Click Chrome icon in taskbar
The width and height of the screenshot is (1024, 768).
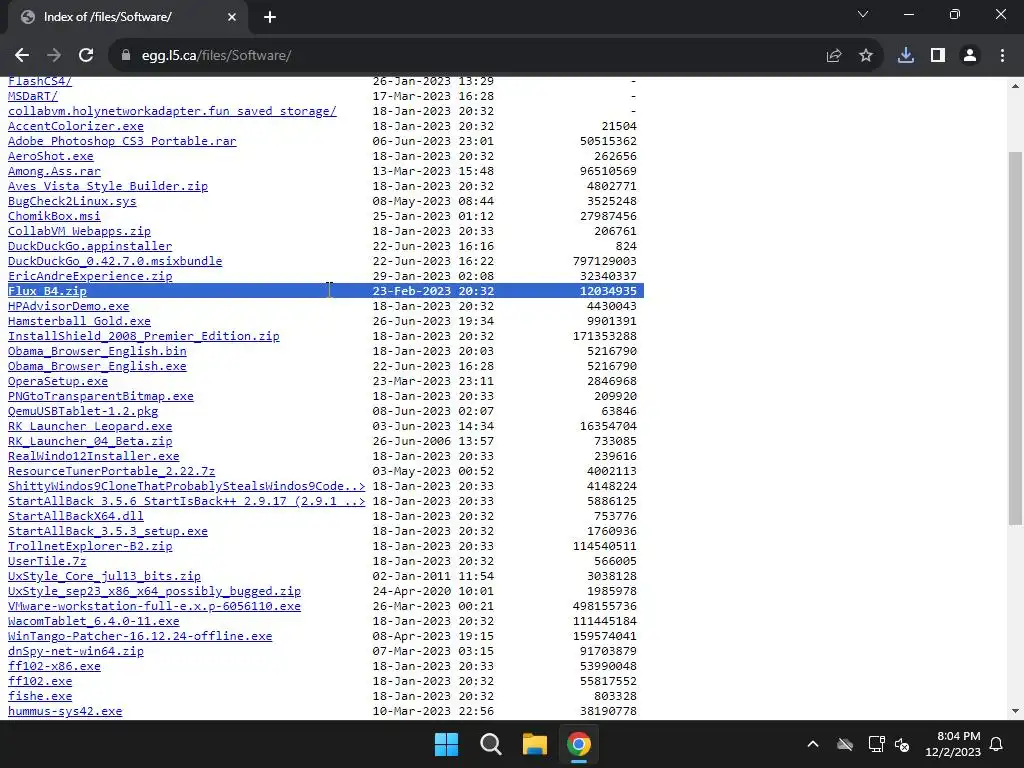tap(579, 744)
